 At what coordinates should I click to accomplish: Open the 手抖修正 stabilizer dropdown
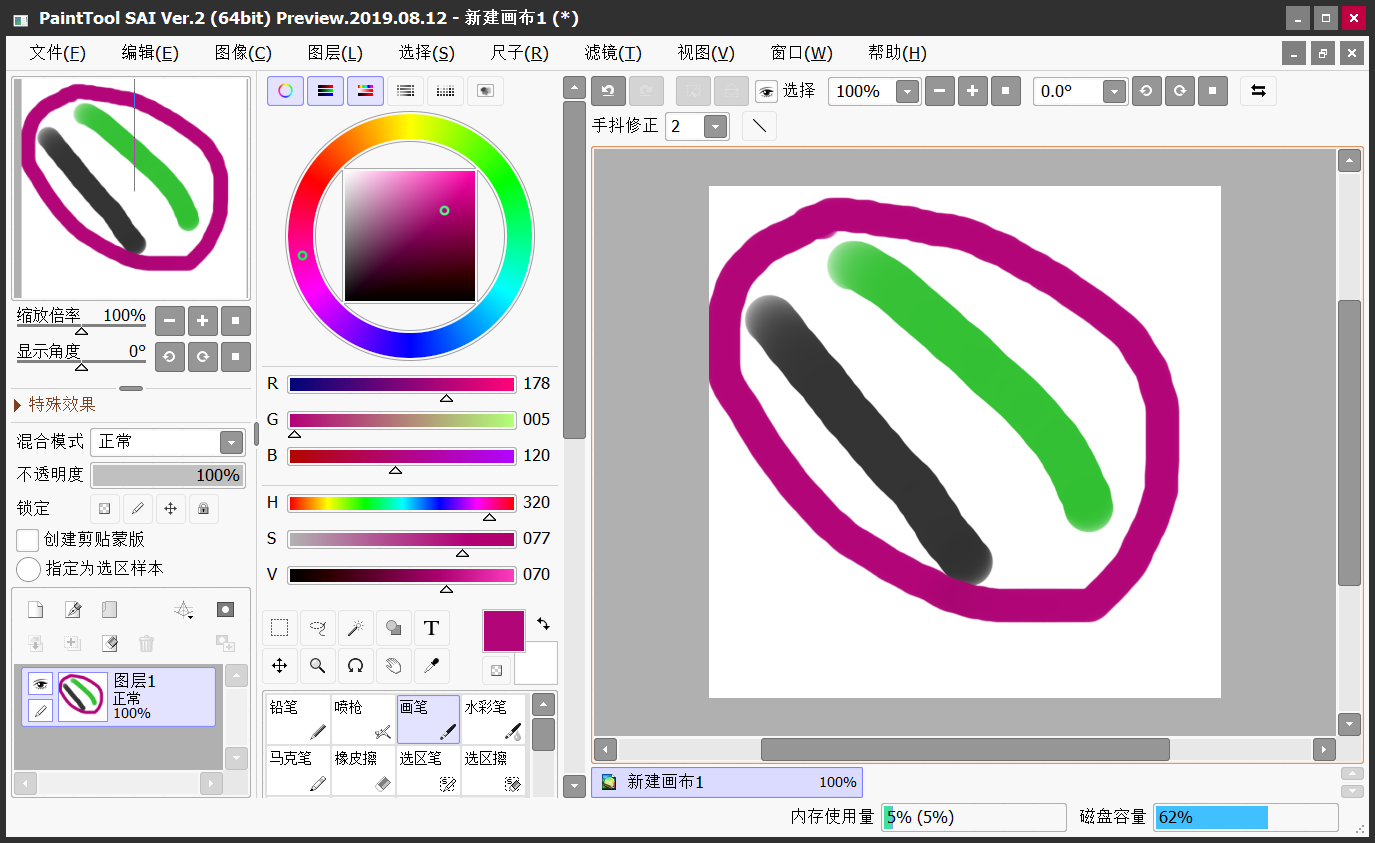coord(715,127)
